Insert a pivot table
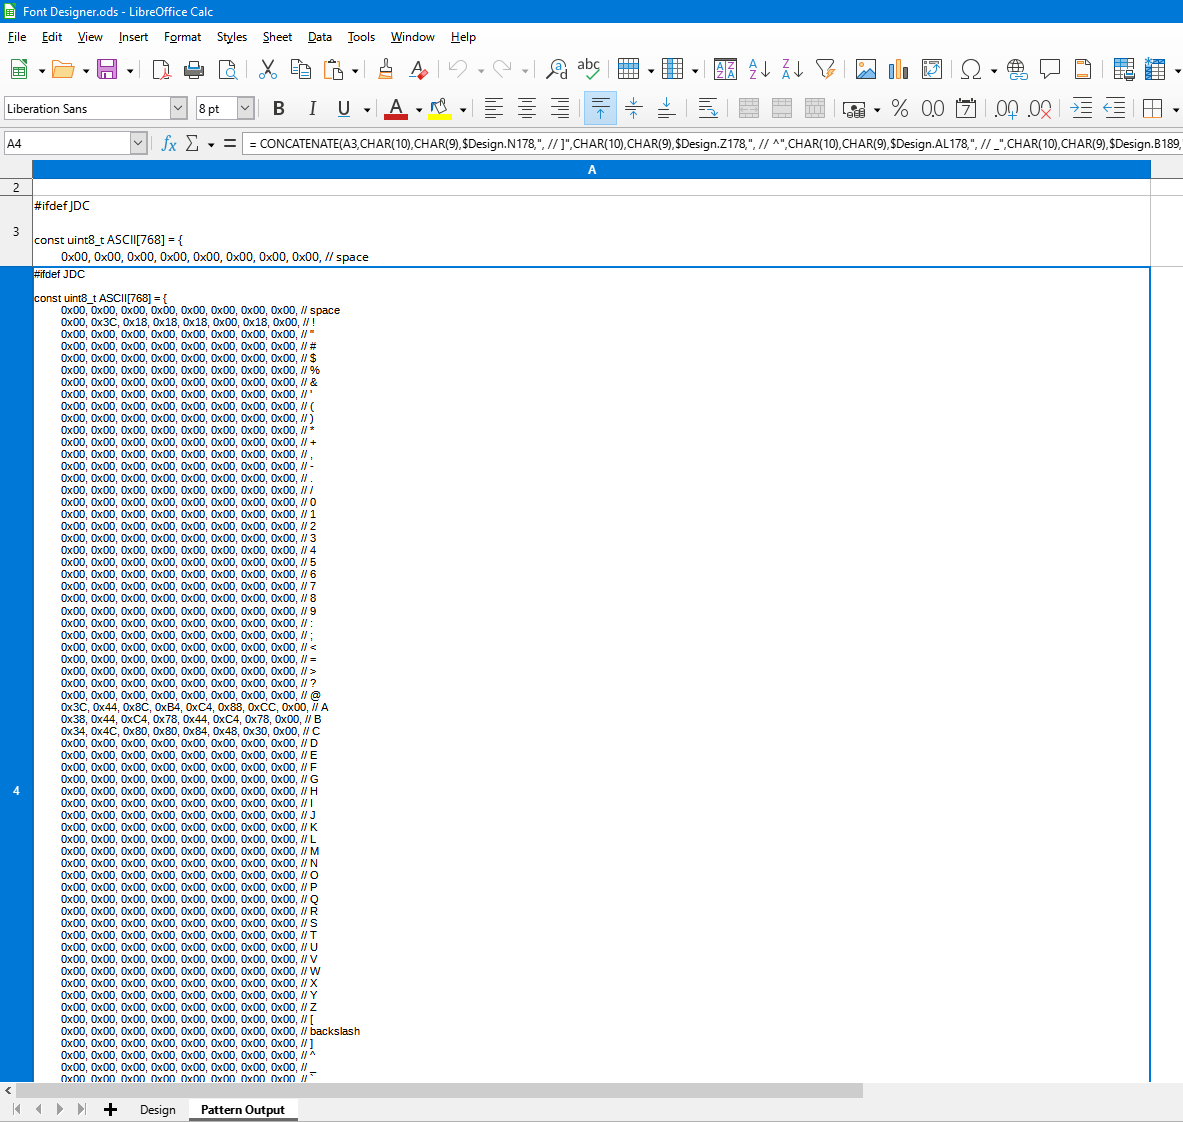 coord(932,70)
